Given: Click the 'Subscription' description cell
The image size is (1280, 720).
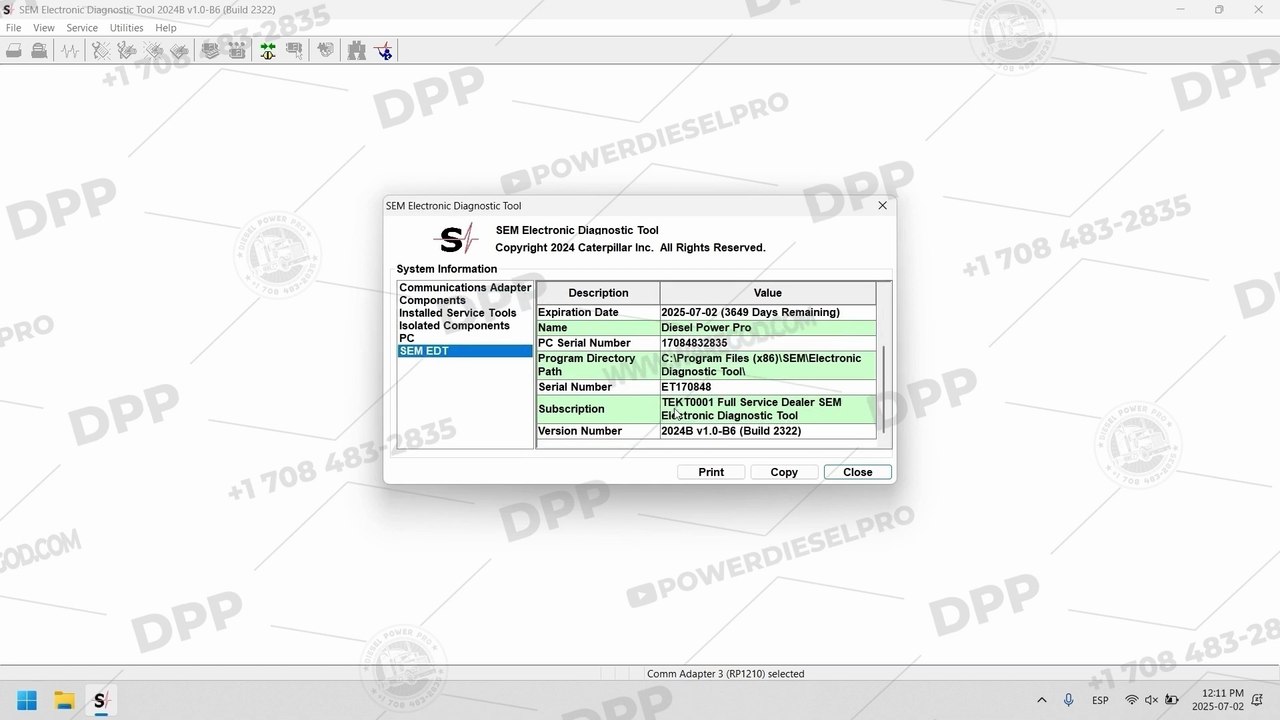Looking at the screenshot, I should point(598,409).
